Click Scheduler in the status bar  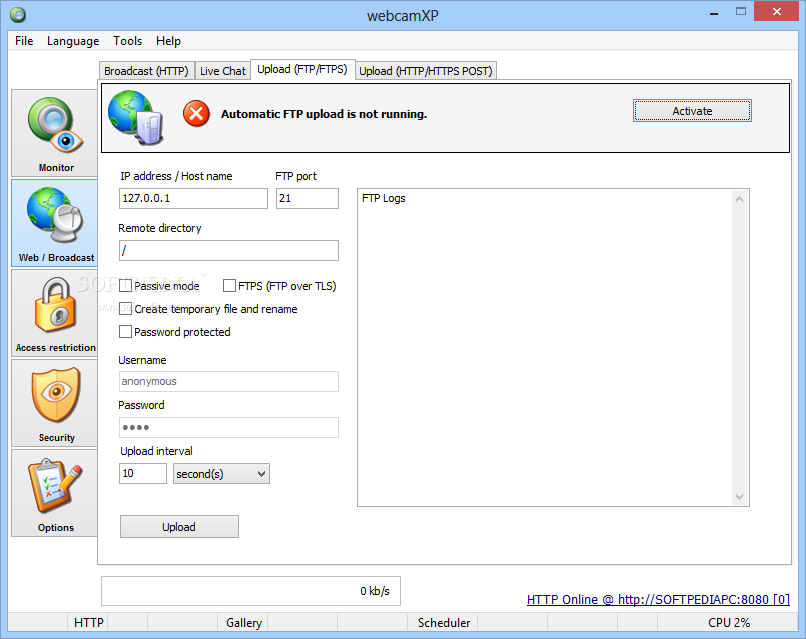(444, 623)
